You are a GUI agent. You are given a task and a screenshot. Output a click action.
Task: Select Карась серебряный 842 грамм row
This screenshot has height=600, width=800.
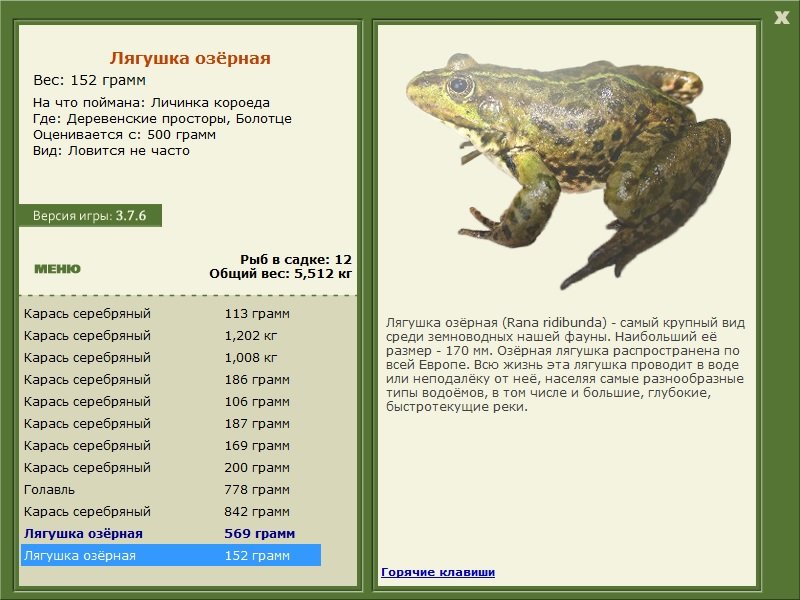171,512
